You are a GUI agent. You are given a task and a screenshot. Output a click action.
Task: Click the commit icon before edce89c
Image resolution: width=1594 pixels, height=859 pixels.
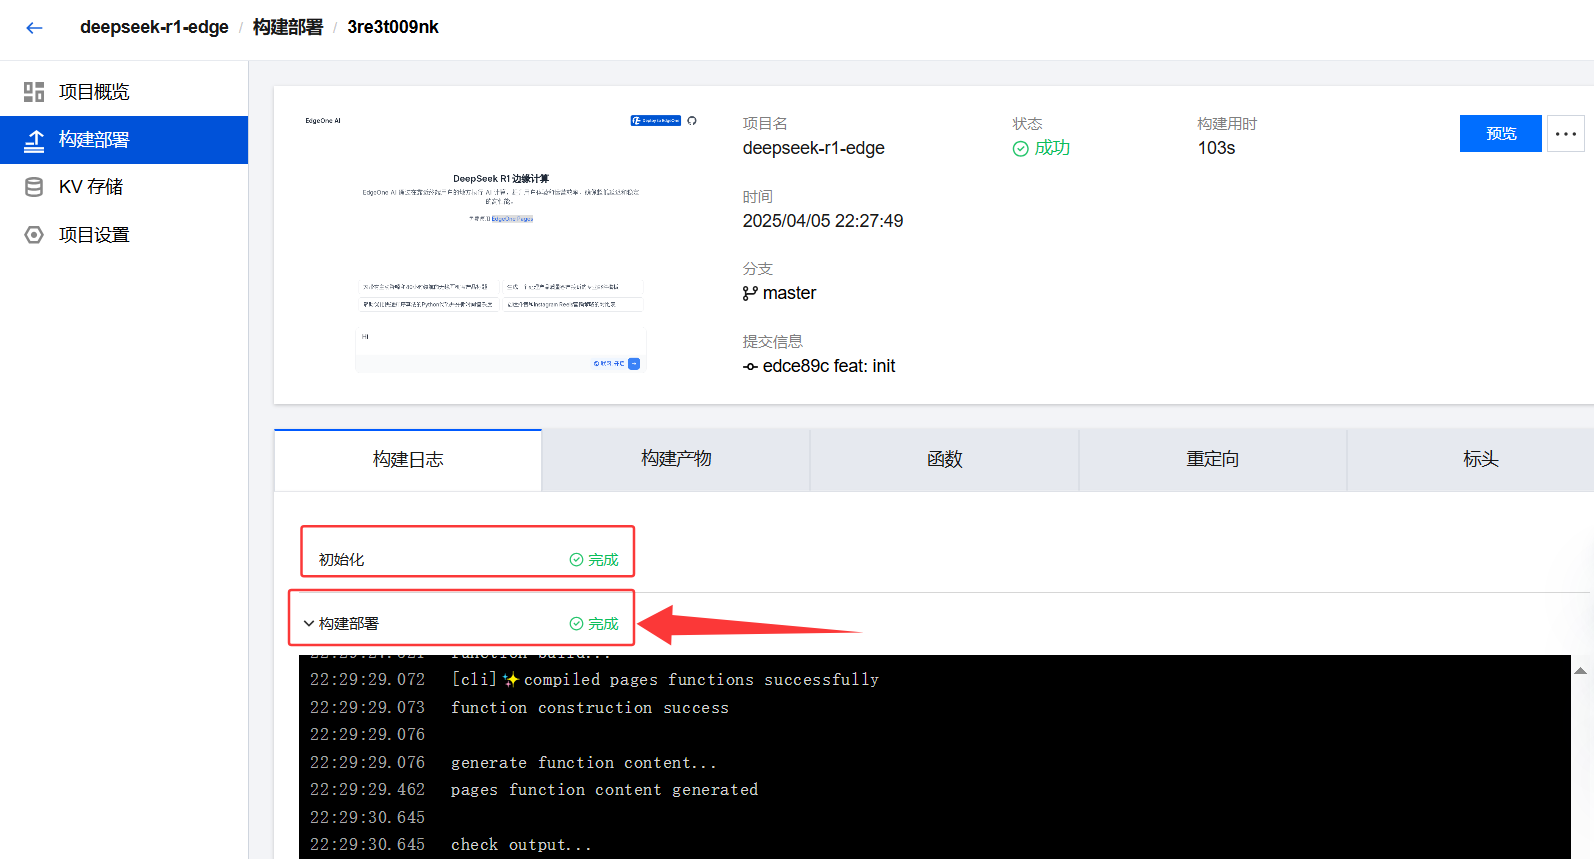[750, 366]
